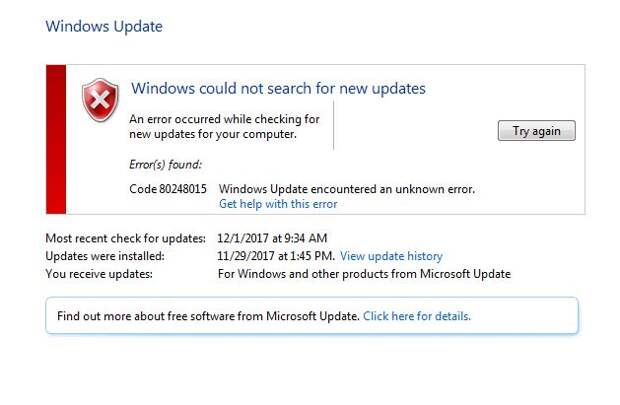Click the Windows Update page title
Viewport: 620px width, 405px height.
tap(104, 26)
